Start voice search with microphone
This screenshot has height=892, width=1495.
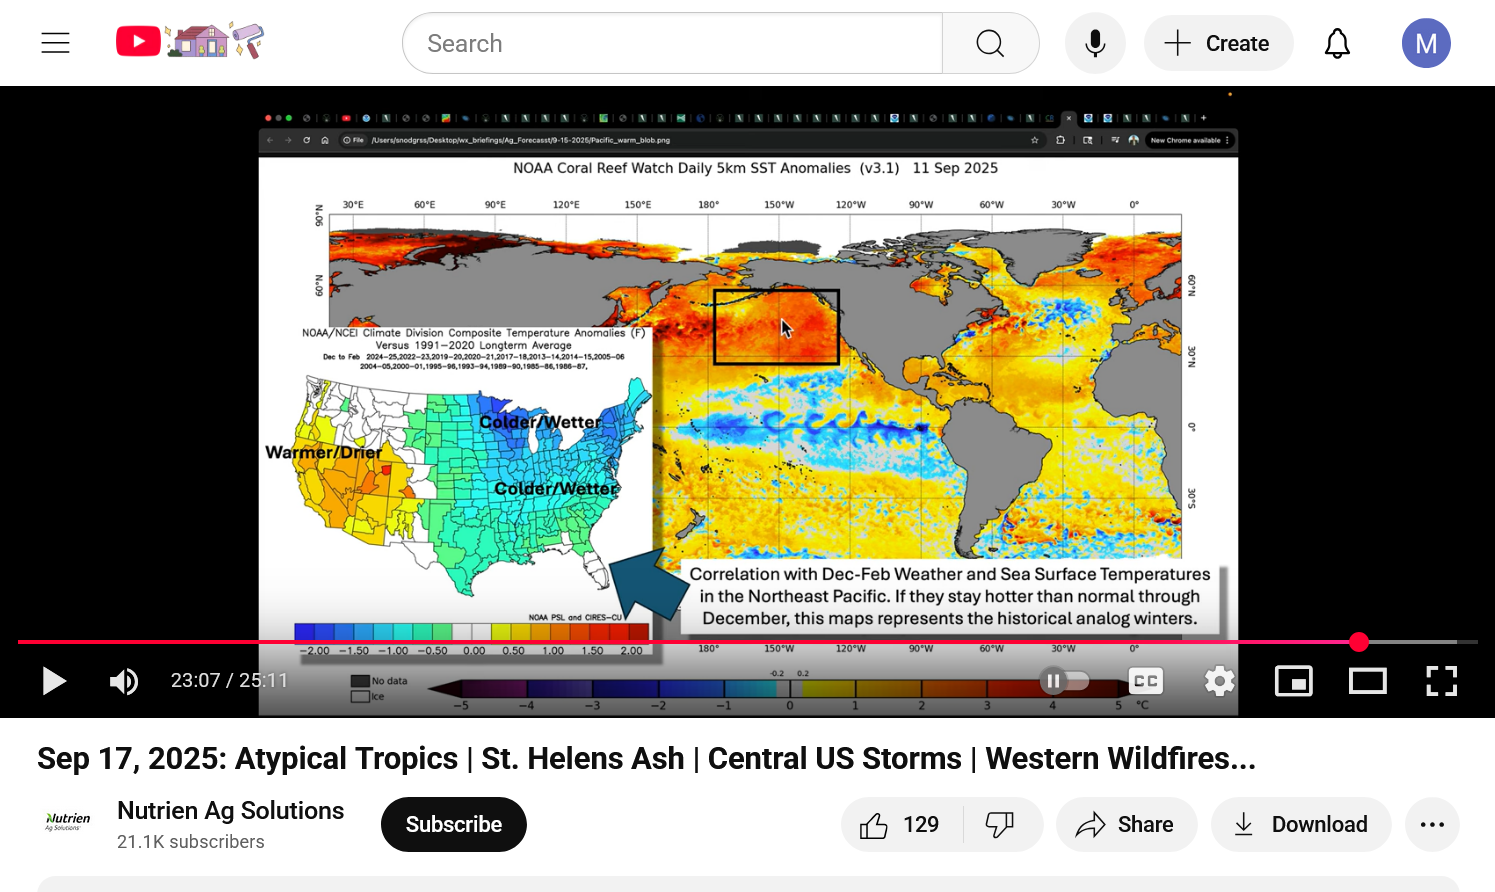(x=1095, y=43)
